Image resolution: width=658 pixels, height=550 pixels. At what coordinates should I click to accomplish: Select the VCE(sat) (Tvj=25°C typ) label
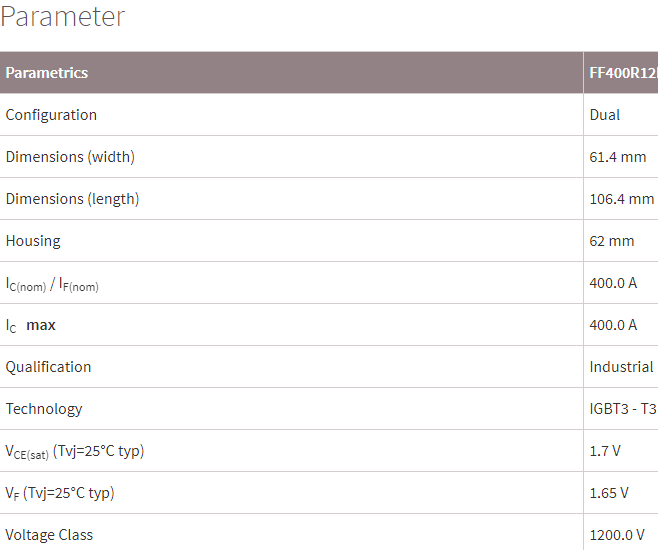coord(75,452)
